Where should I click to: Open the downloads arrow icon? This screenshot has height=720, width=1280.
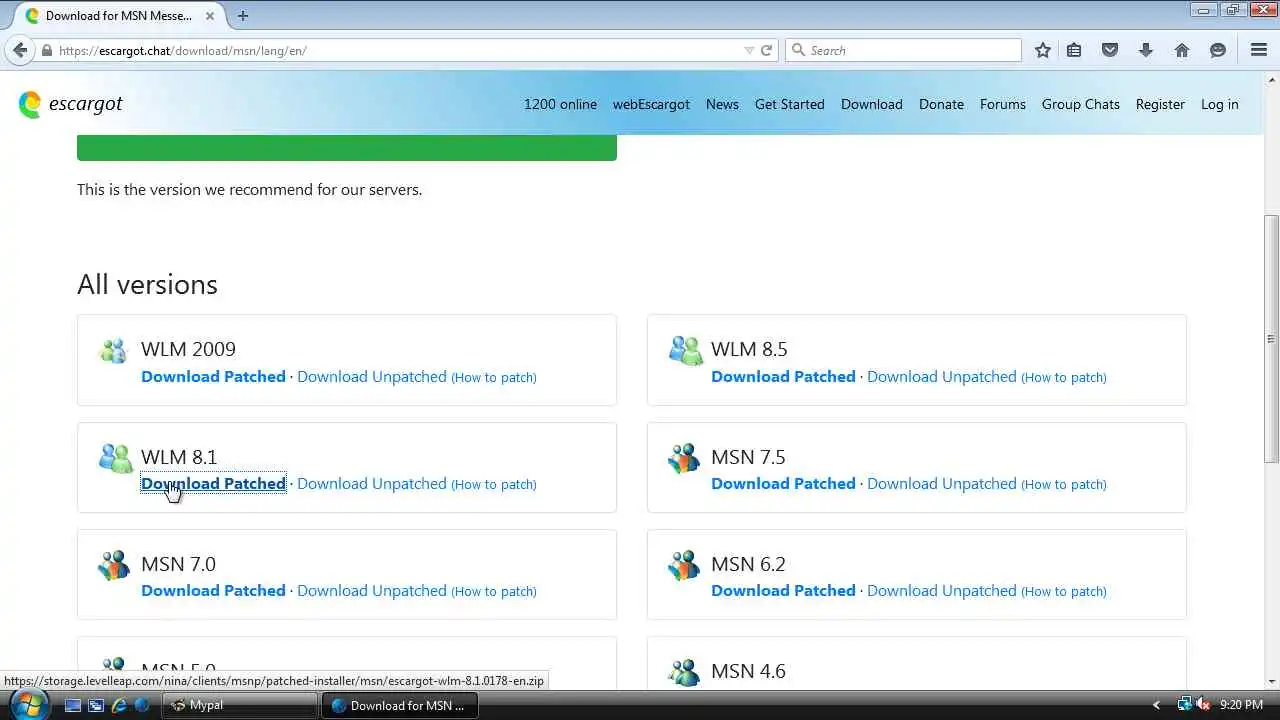coord(1146,50)
